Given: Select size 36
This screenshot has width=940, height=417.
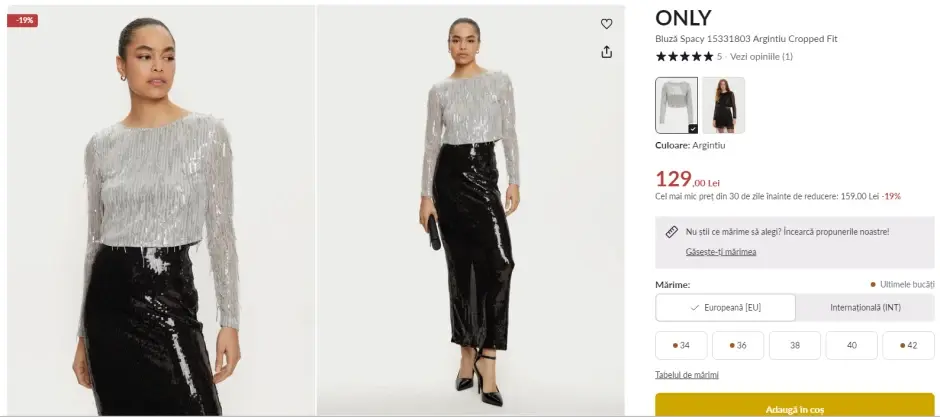Looking at the screenshot, I should (738, 345).
